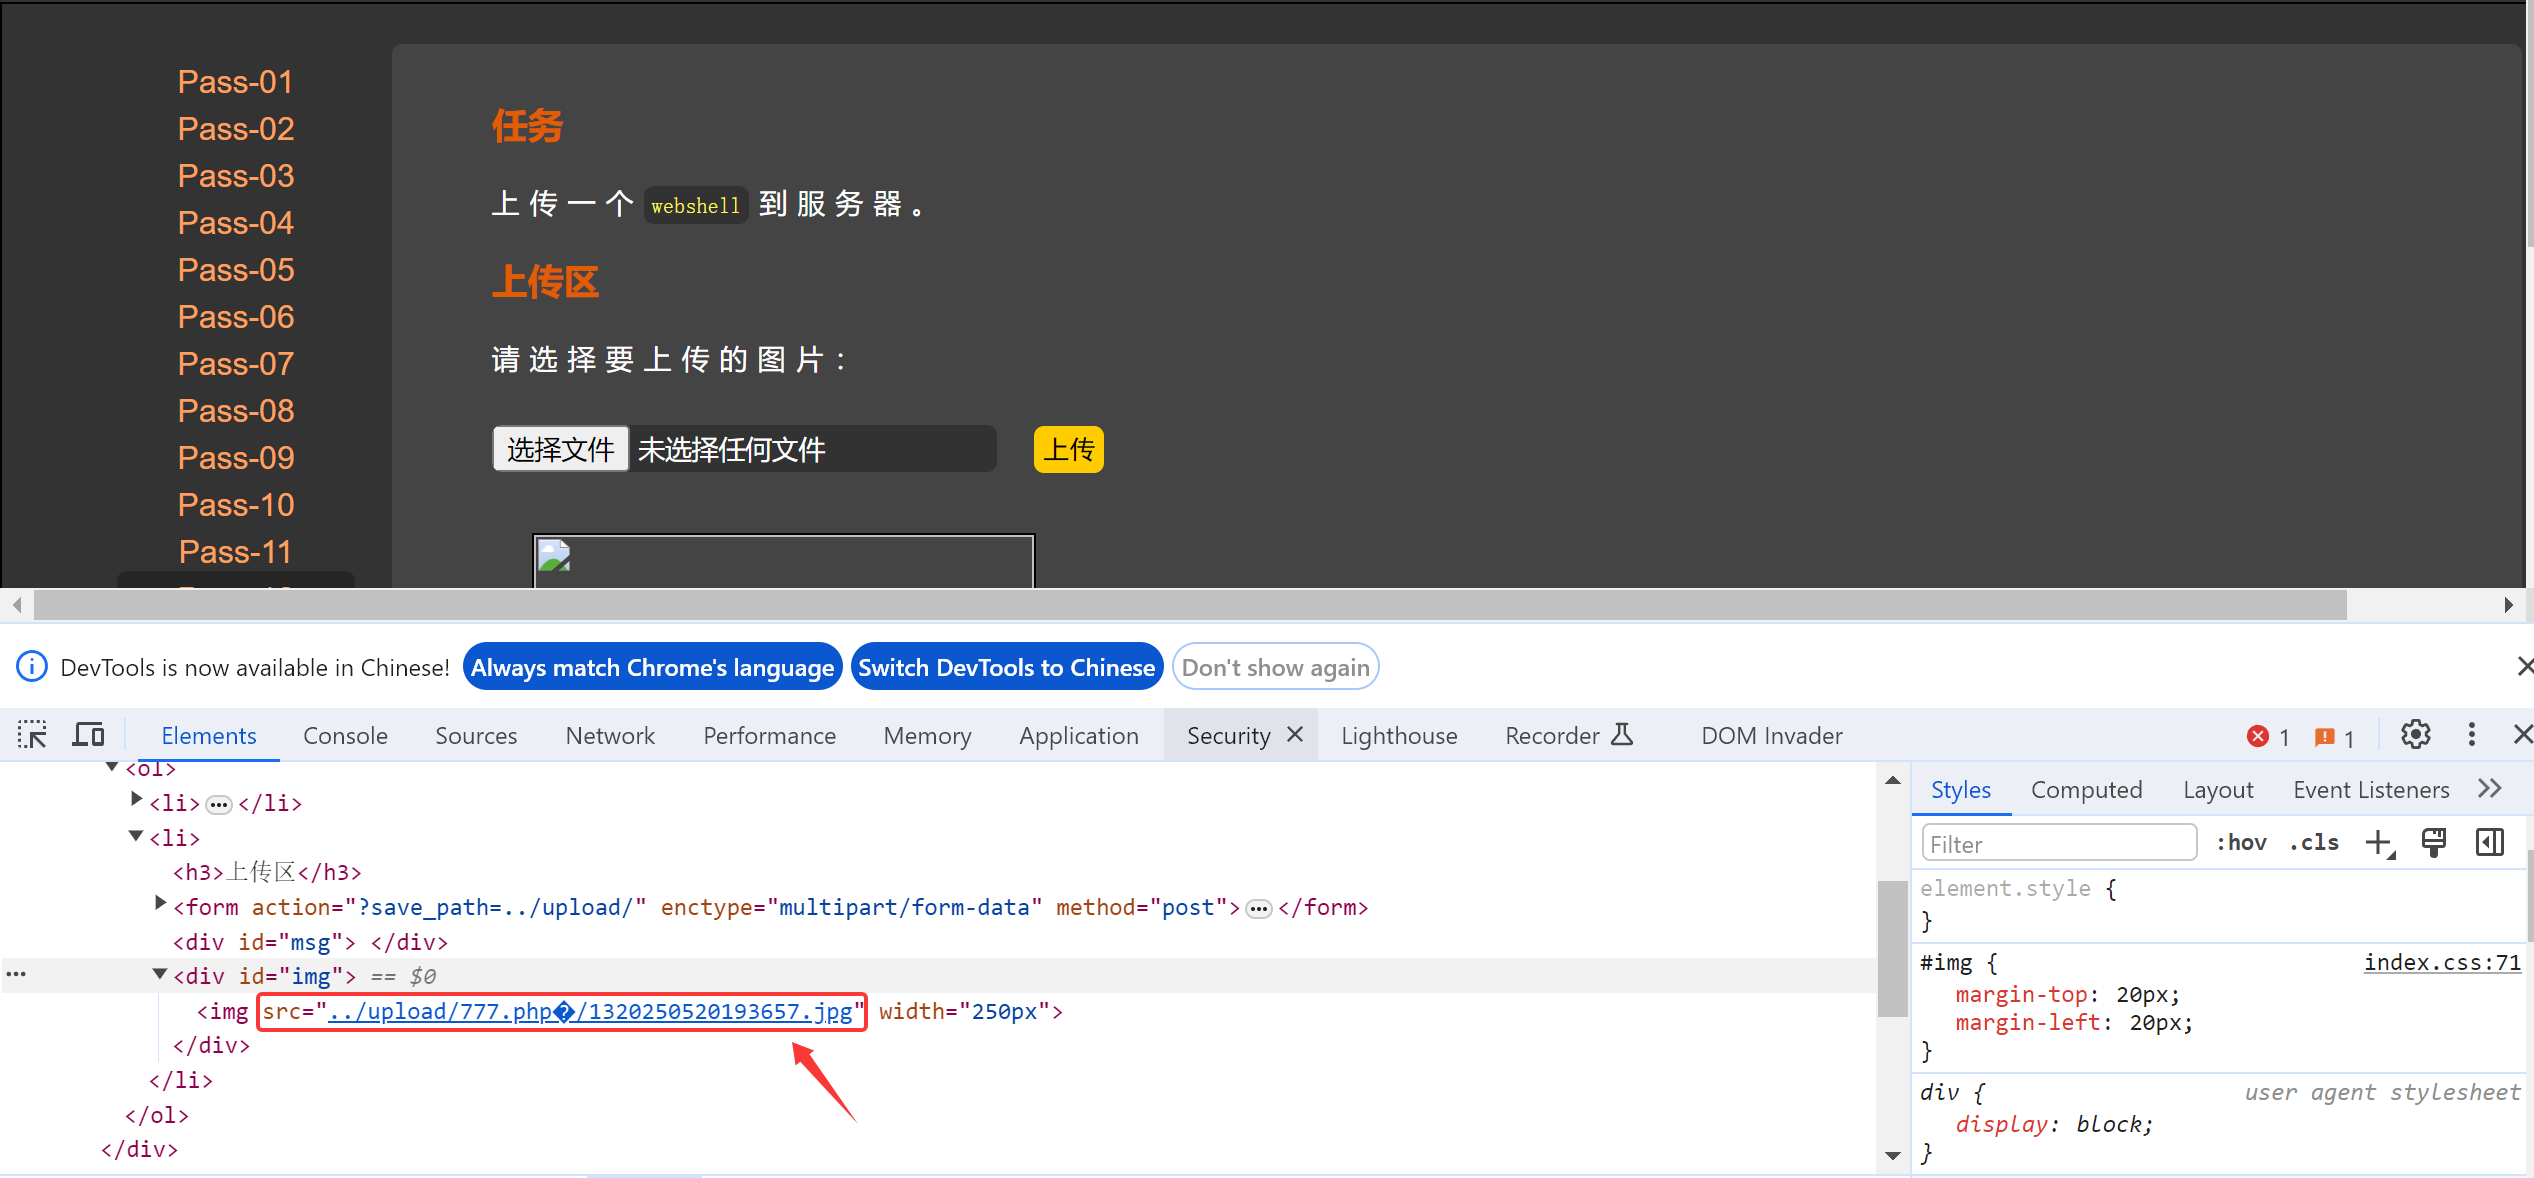Viewport: 2534px width, 1178px height.
Task: Expand the form element node
Action: 160,904
